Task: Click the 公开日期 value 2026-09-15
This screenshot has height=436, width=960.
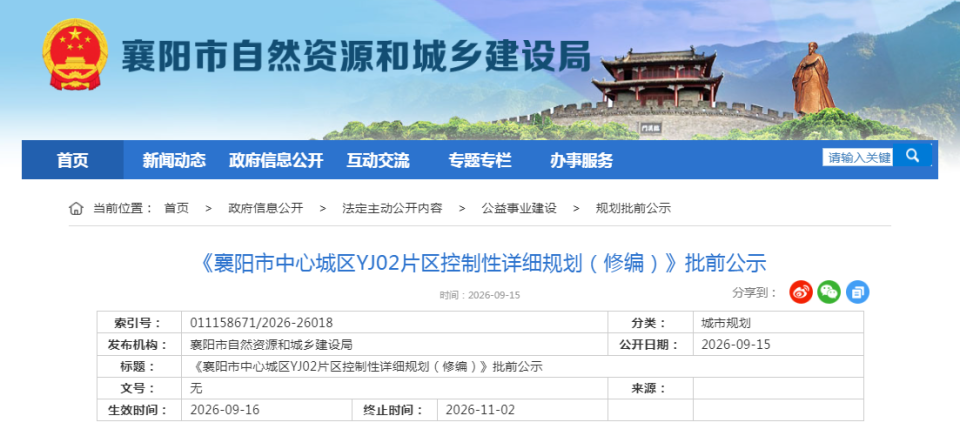Action: pos(736,345)
